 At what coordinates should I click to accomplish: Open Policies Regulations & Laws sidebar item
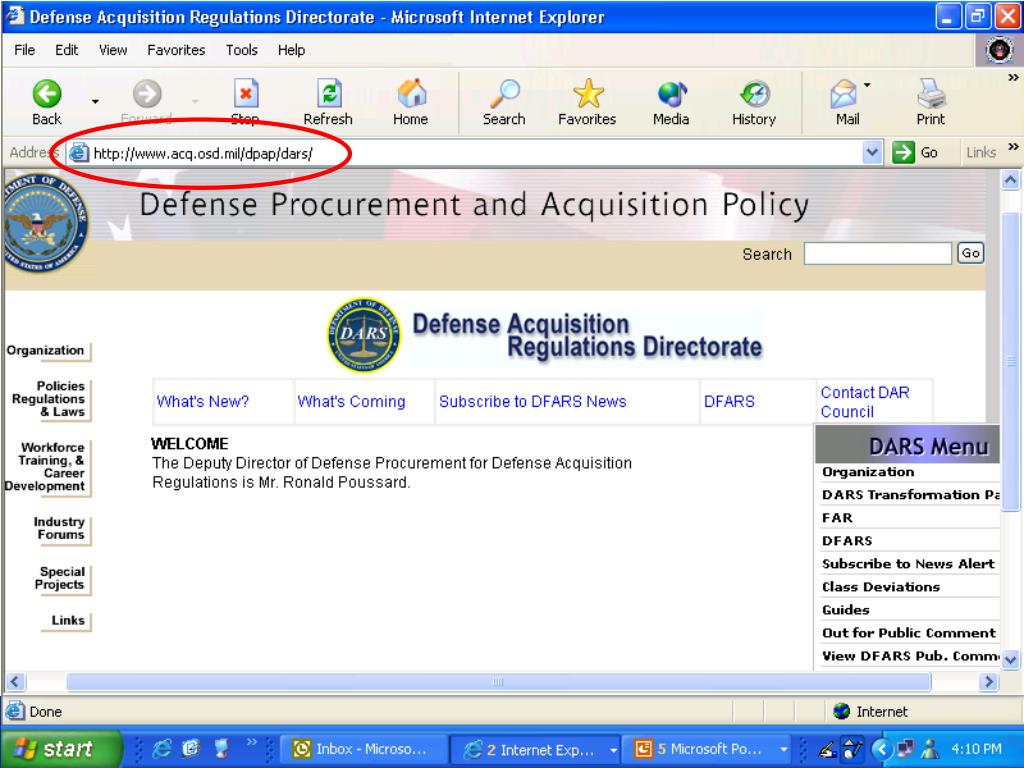48,399
